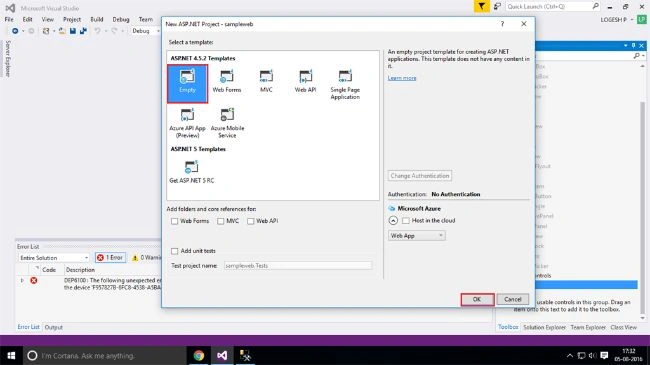Switch to the Team Explorer tab
The height and width of the screenshot is (365, 650).
(588, 327)
